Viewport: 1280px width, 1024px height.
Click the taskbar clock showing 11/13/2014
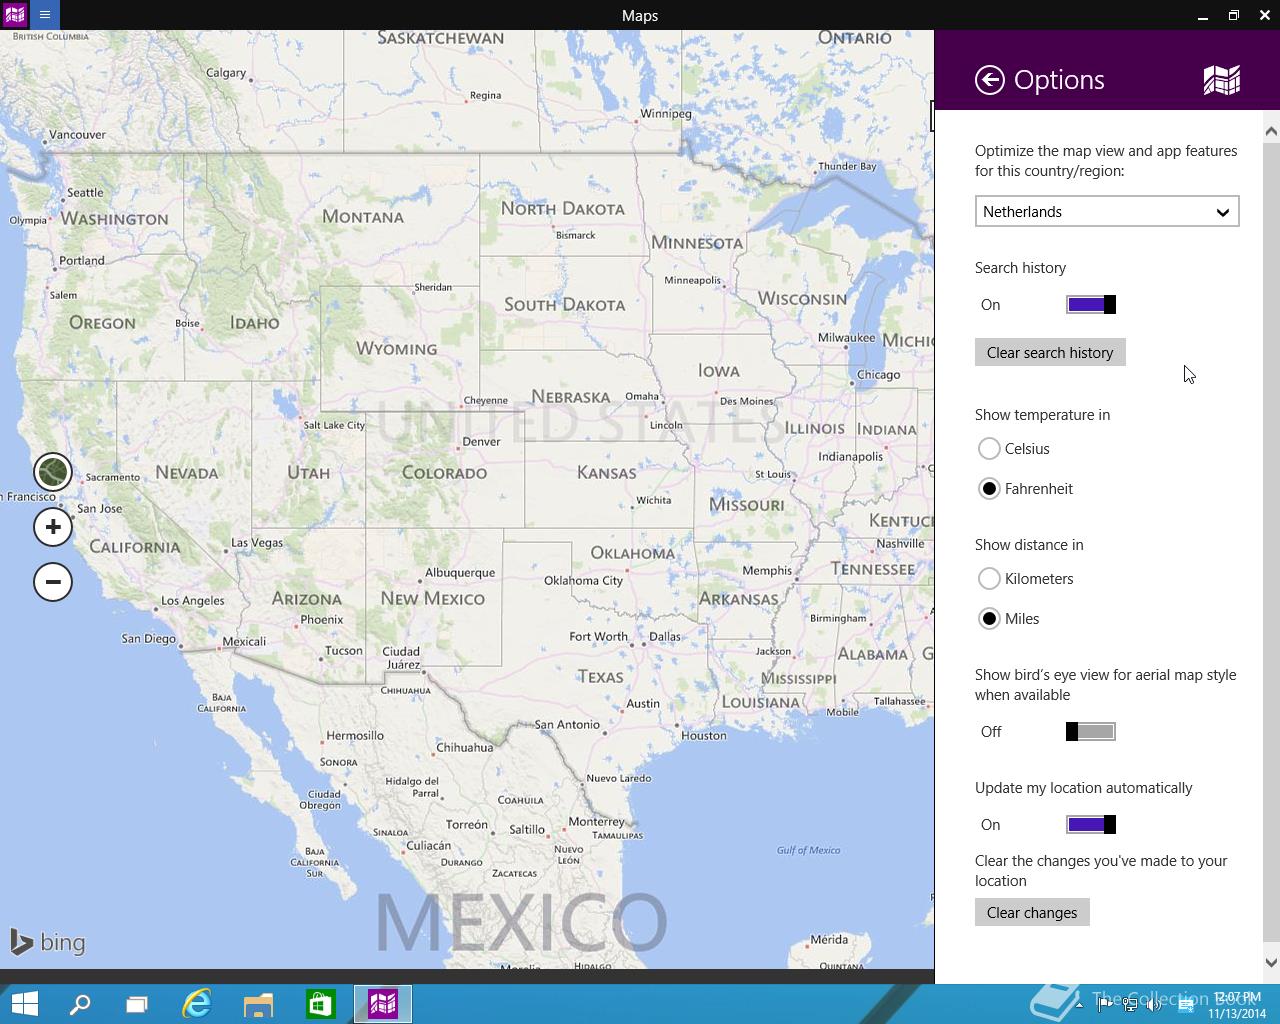1236,1005
